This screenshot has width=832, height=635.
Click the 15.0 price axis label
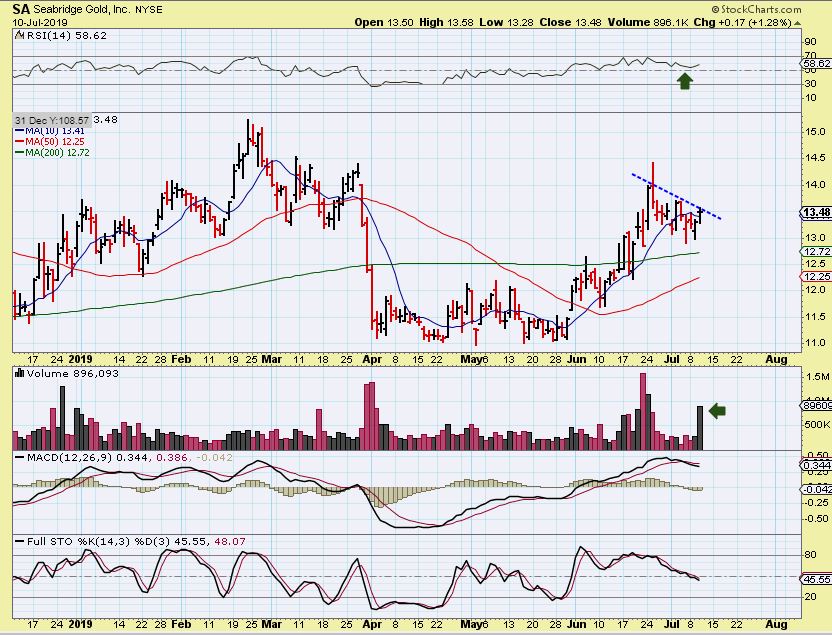814,132
